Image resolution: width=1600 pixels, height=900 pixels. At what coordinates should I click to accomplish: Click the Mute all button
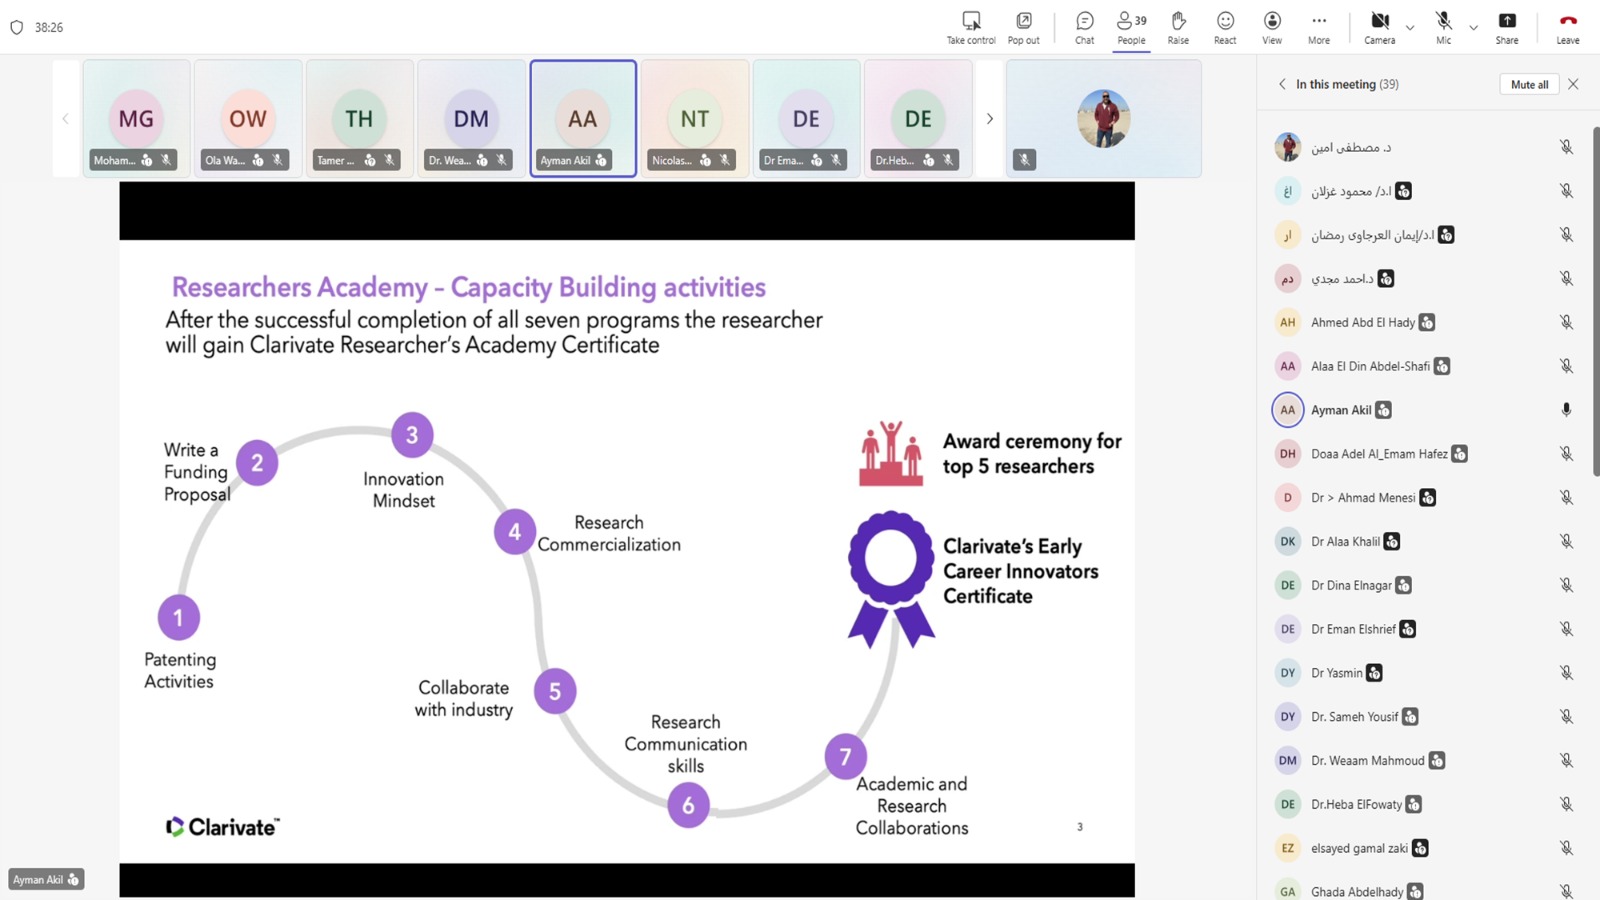1528,85
